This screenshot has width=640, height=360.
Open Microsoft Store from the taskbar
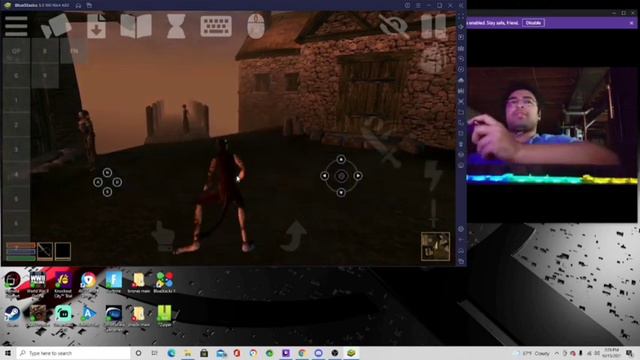click(204, 353)
